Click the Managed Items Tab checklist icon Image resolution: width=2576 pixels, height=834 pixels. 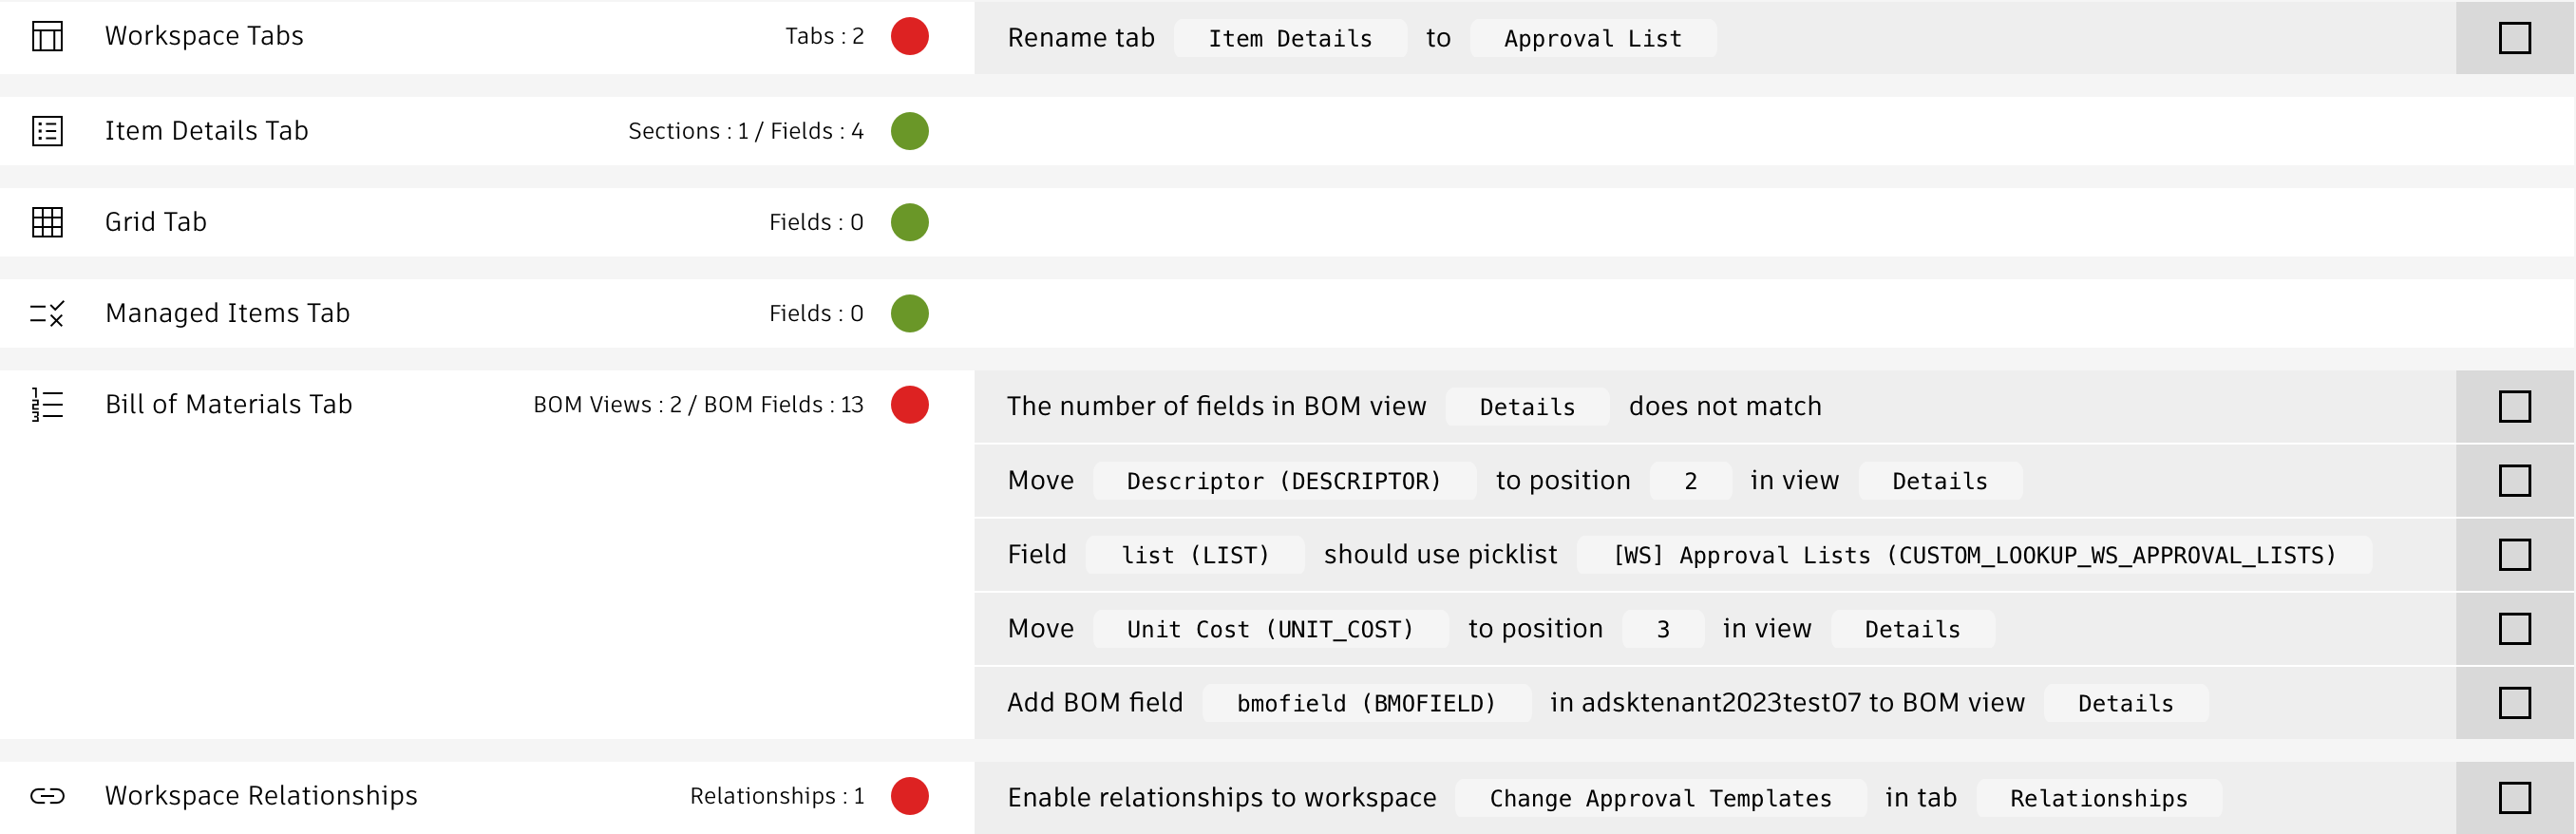47,314
